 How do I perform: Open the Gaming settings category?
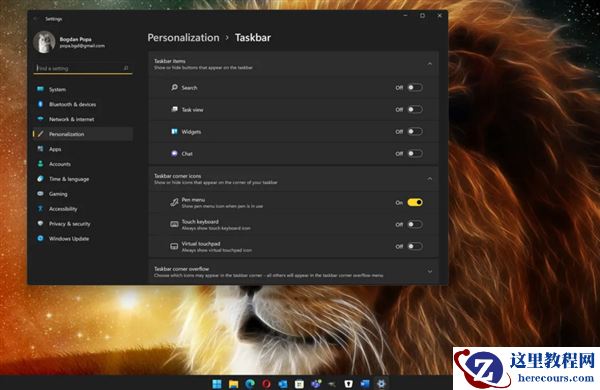click(83, 194)
